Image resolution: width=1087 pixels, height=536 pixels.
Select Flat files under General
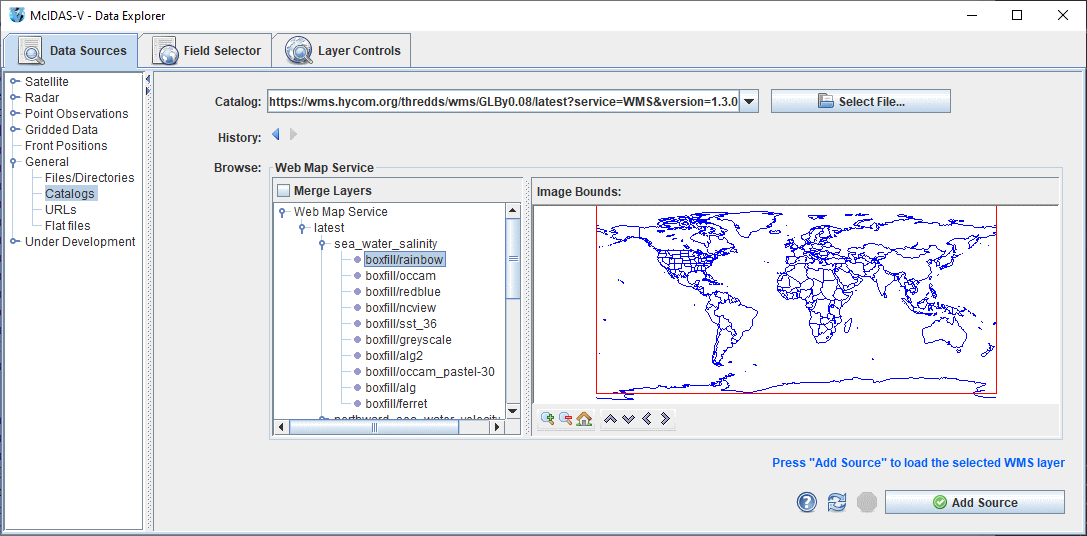point(67,225)
